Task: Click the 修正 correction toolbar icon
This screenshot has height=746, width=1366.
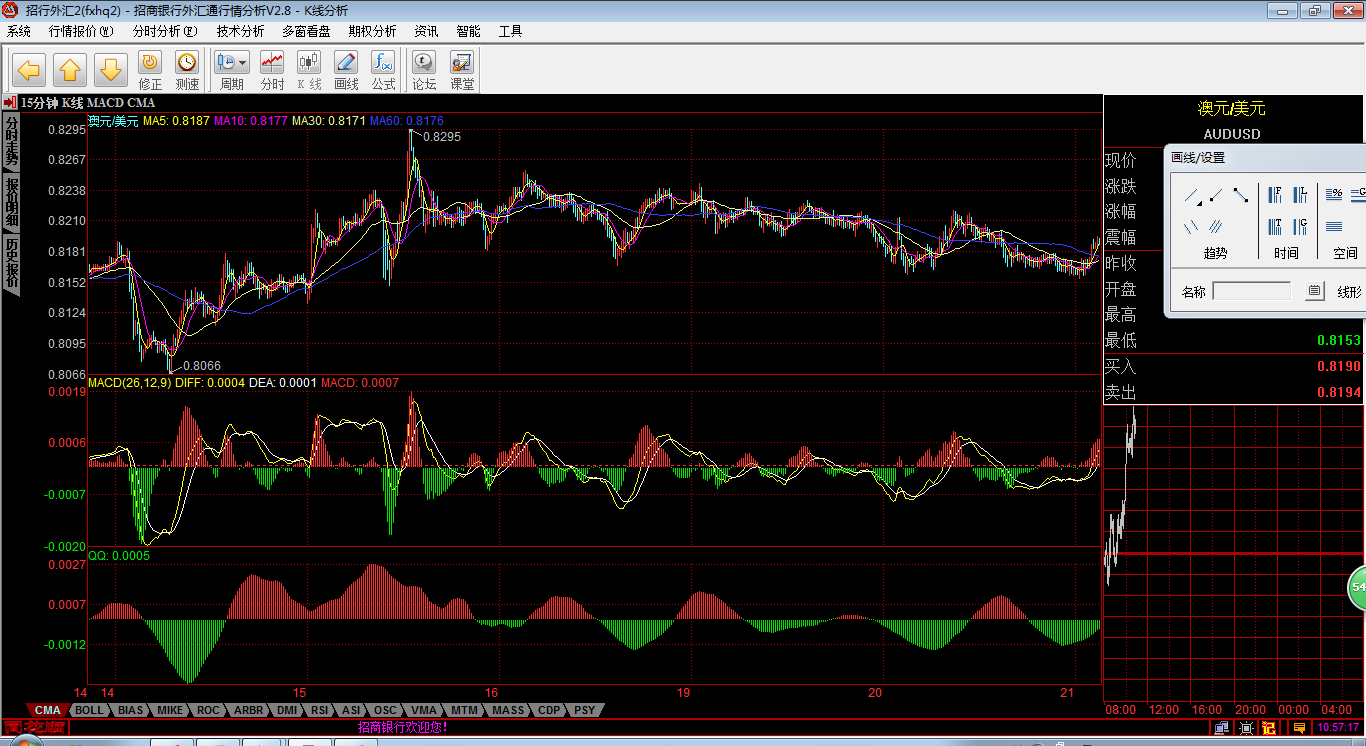Action: 150,70
